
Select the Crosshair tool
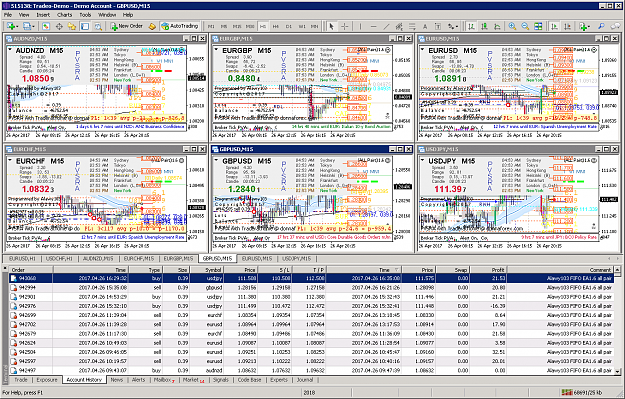tap(345, 26)
